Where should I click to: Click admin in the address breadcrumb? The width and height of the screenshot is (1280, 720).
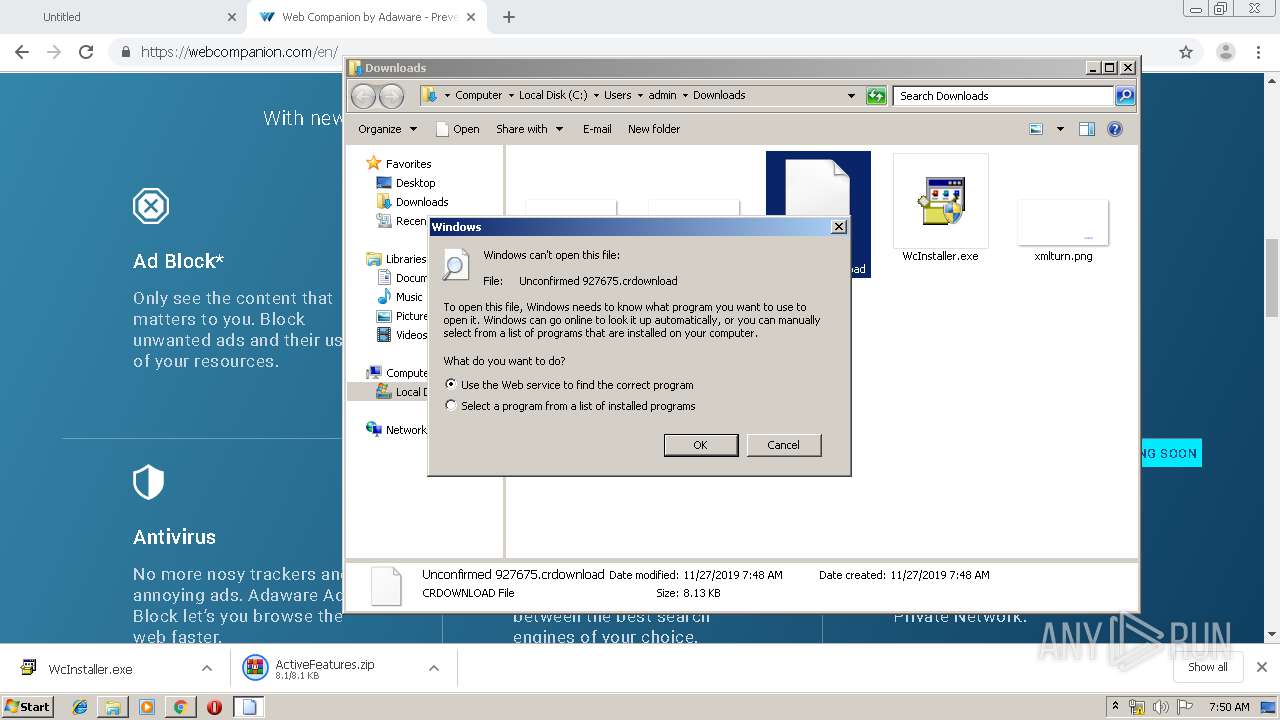662,96
